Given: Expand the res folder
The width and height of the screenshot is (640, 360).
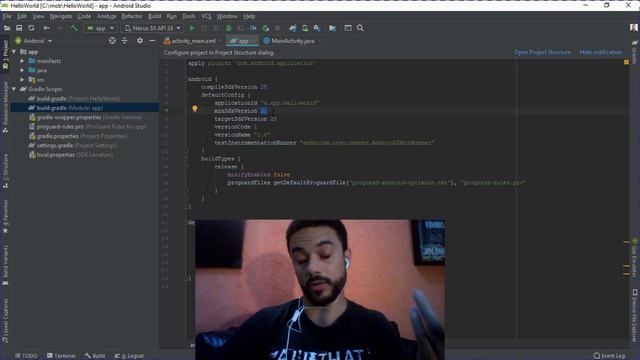Looking at the screenshot, I should (22, 80).
